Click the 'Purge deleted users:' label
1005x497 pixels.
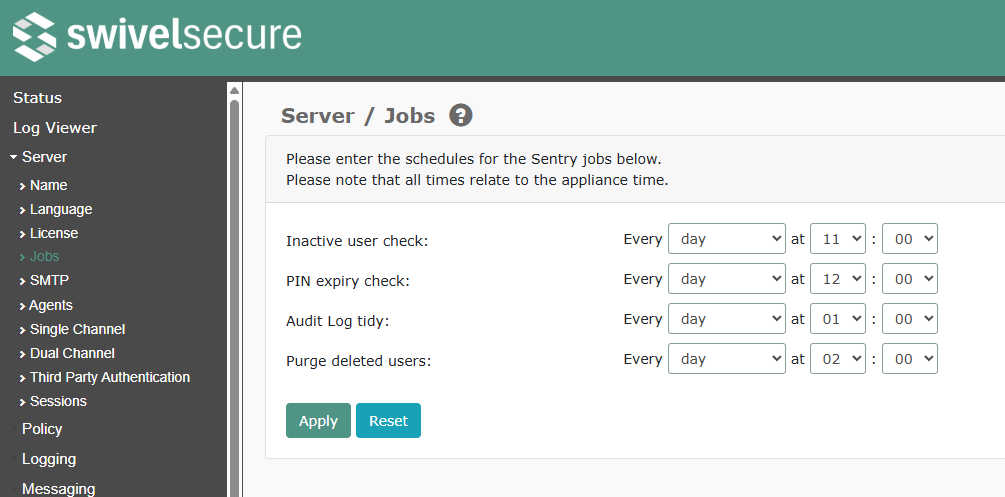click(x=359, y=361)
